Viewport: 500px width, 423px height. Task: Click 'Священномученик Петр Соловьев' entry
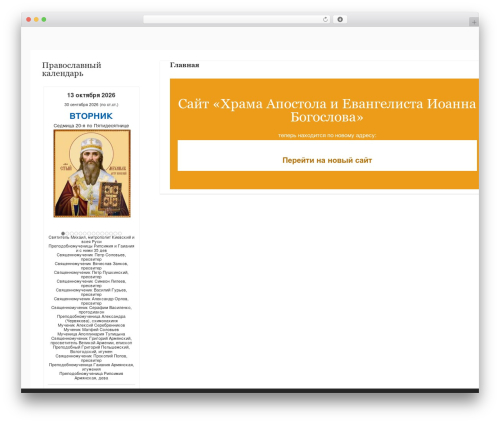[x=91, y=257]
